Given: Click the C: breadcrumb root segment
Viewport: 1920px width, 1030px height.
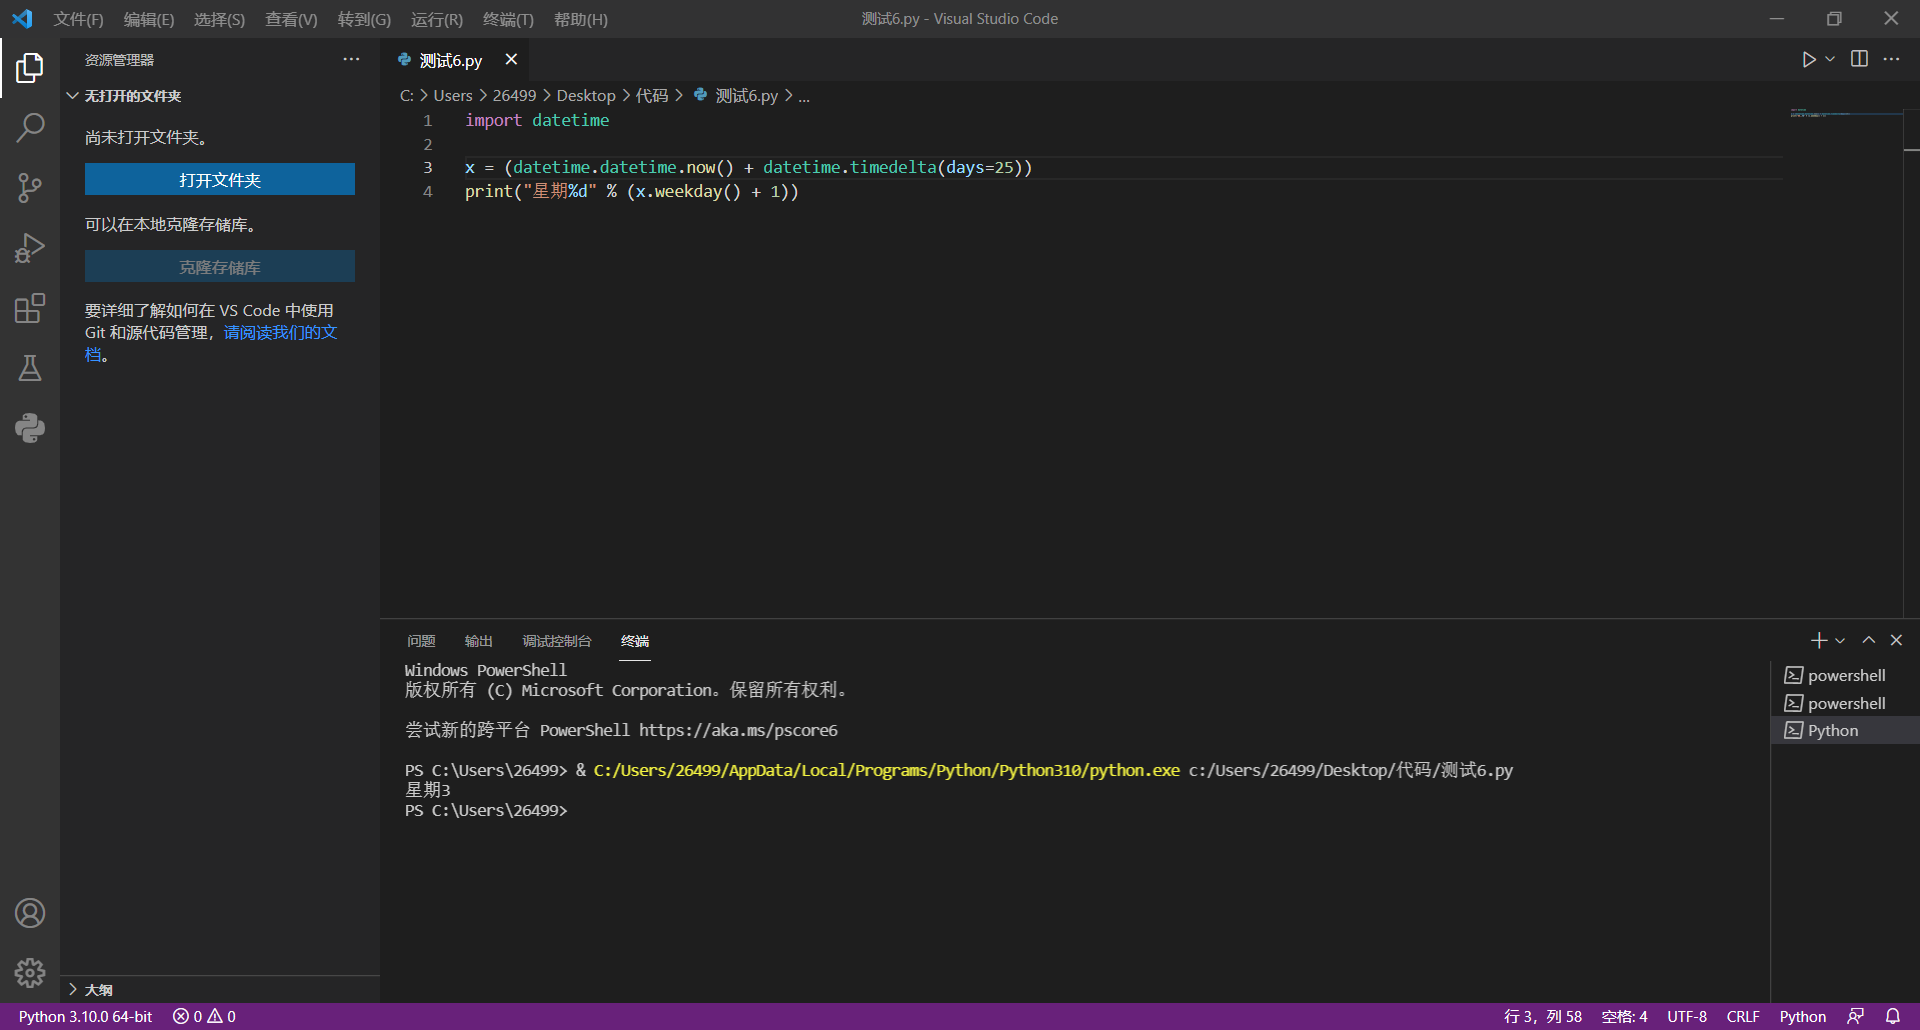Looking at the screenshot, I should point(406,95).
